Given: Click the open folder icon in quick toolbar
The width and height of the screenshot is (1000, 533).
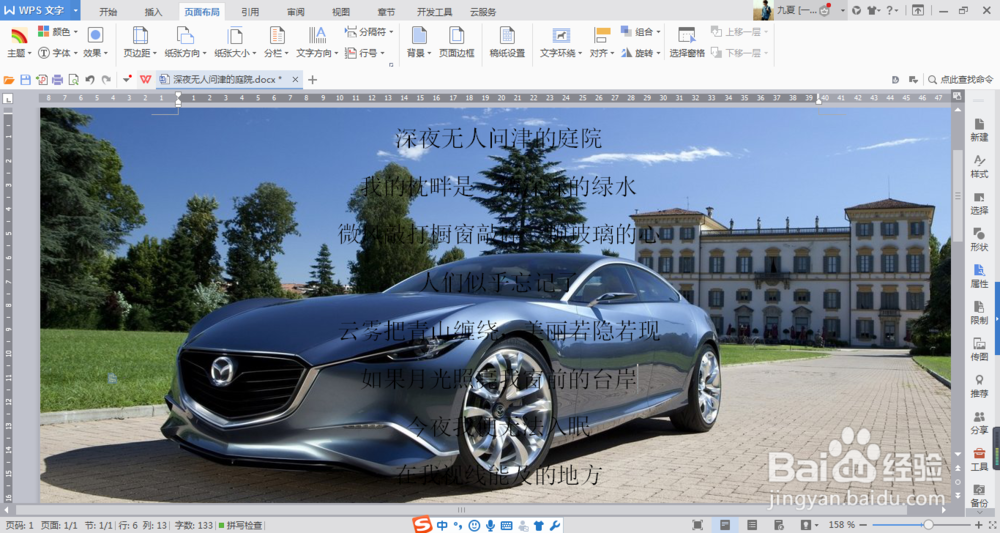Looking at the screenshot, I should click(9, 80).
